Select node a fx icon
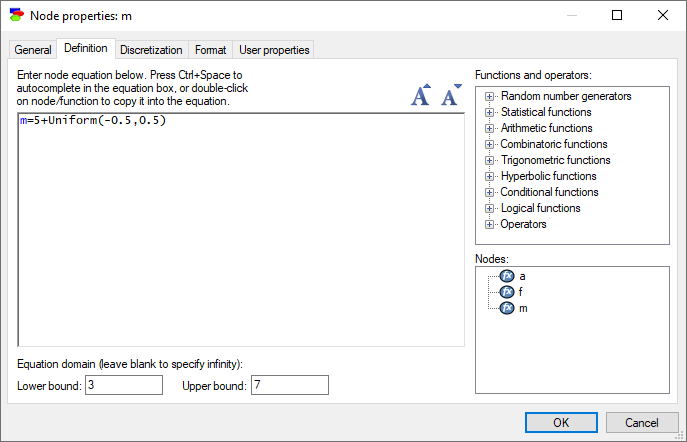The height and width of the screenshot is (442, 687). pos(507,276)
